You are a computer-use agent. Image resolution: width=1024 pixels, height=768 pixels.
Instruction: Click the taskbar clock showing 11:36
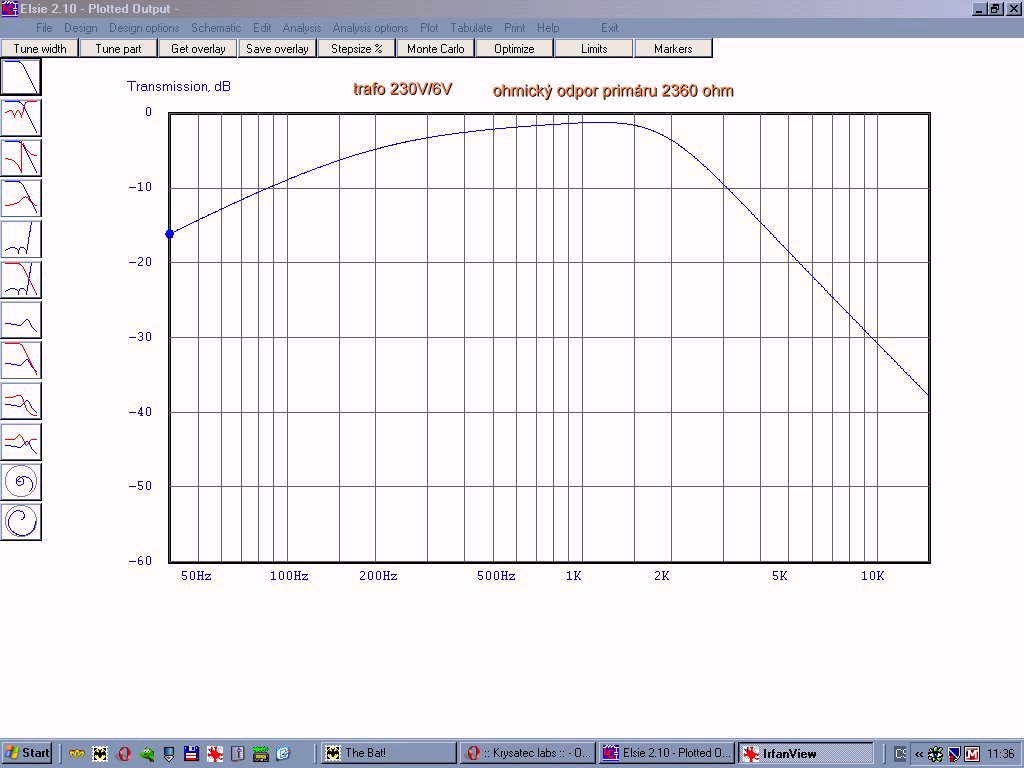1000,754
